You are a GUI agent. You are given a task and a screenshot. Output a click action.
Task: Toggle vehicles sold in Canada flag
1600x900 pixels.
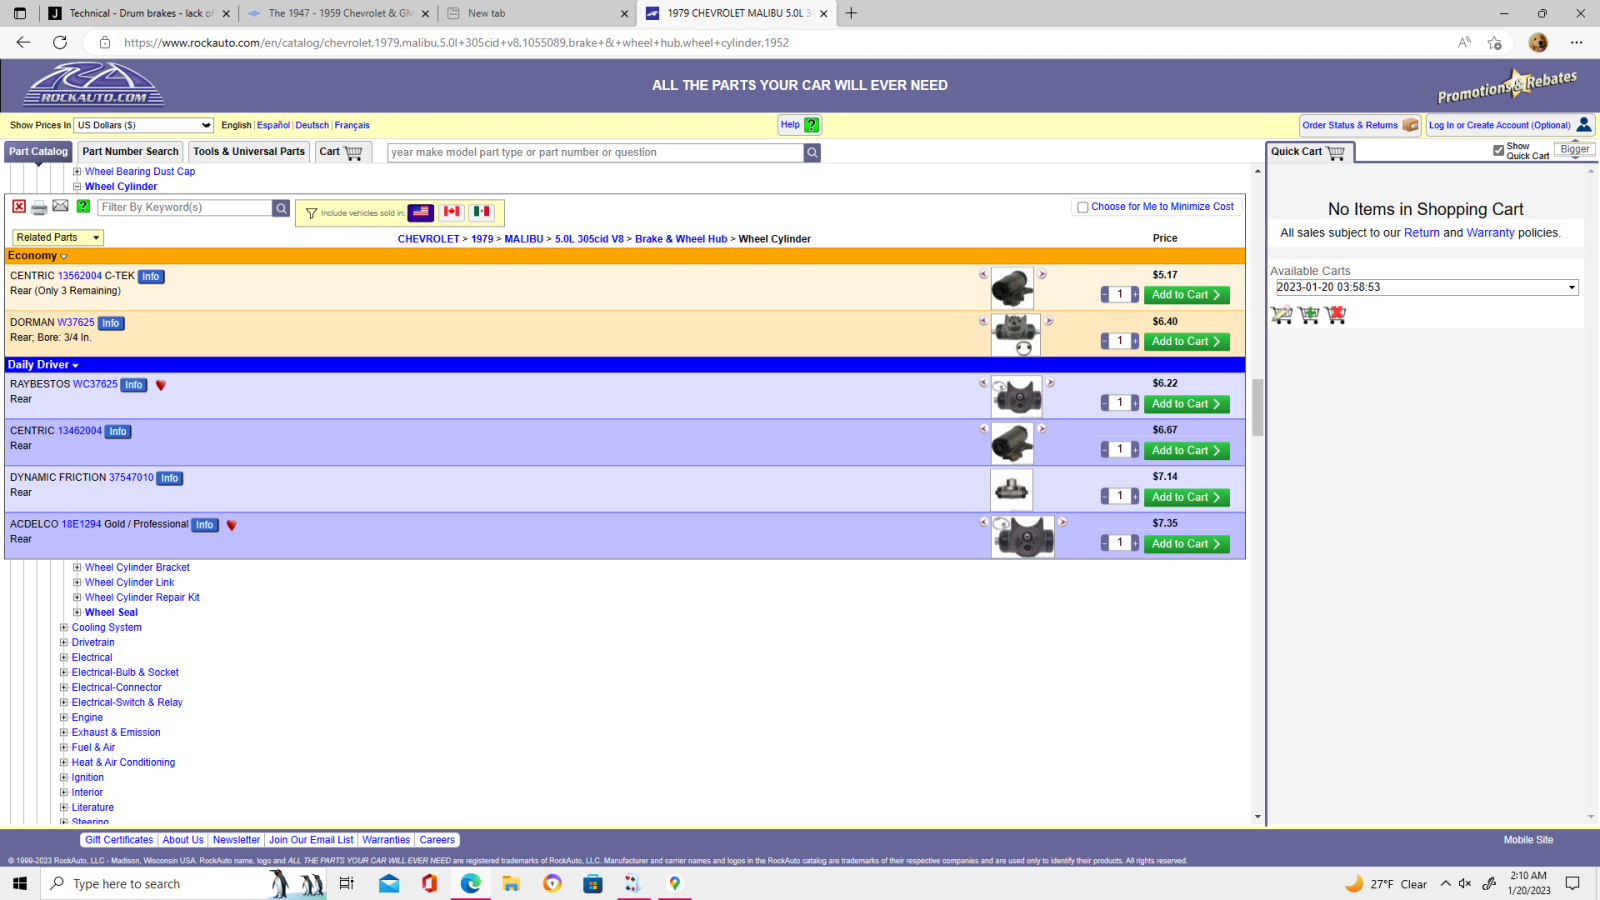[x=452, y=212]
